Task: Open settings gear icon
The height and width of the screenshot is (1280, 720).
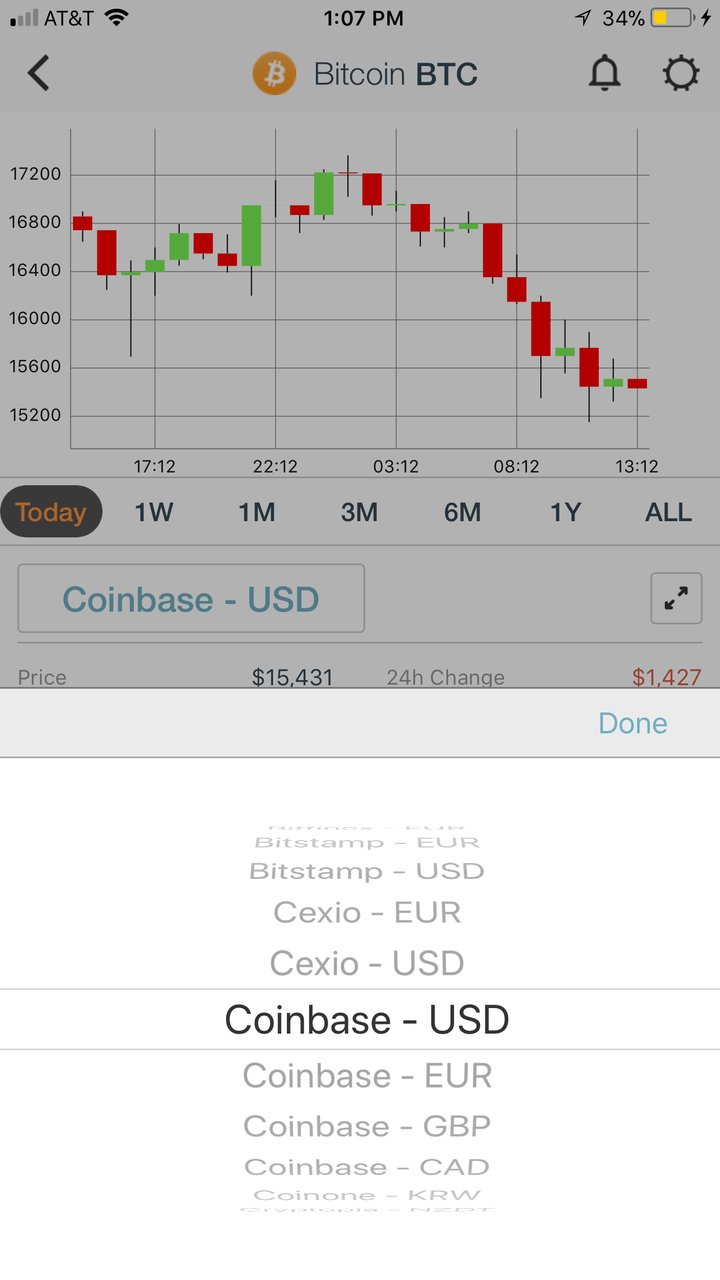Action: 681,74
